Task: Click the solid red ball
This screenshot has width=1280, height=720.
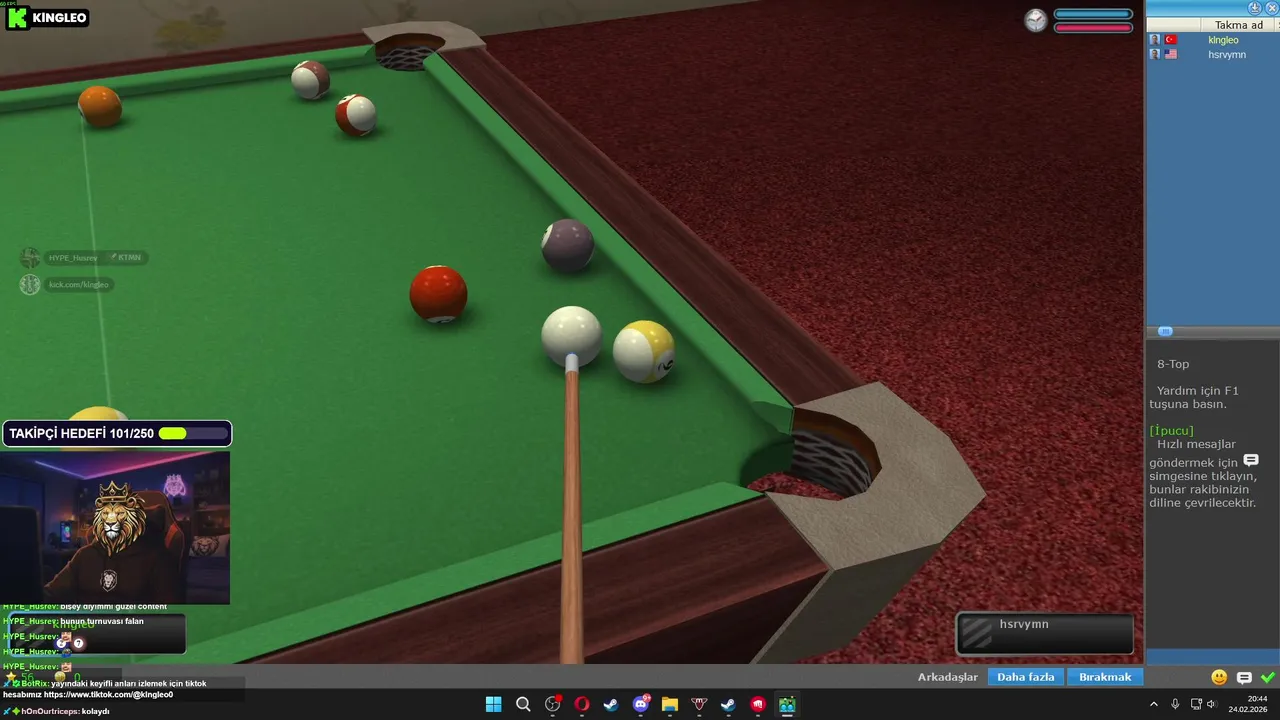Action: [x=438, y=295]
